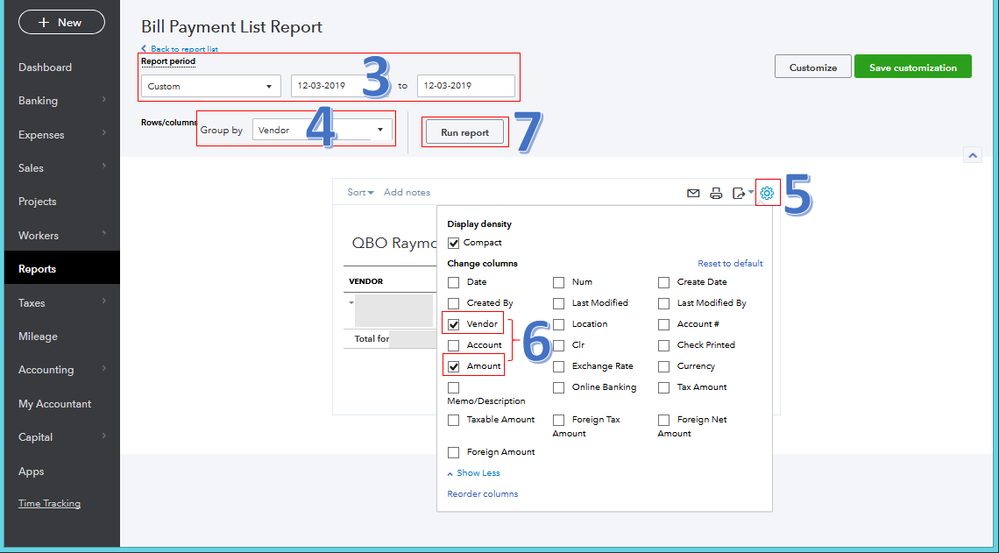Screen dimensions: 999x553
Task: Open Apps in the sidebar
Action: 31,471
